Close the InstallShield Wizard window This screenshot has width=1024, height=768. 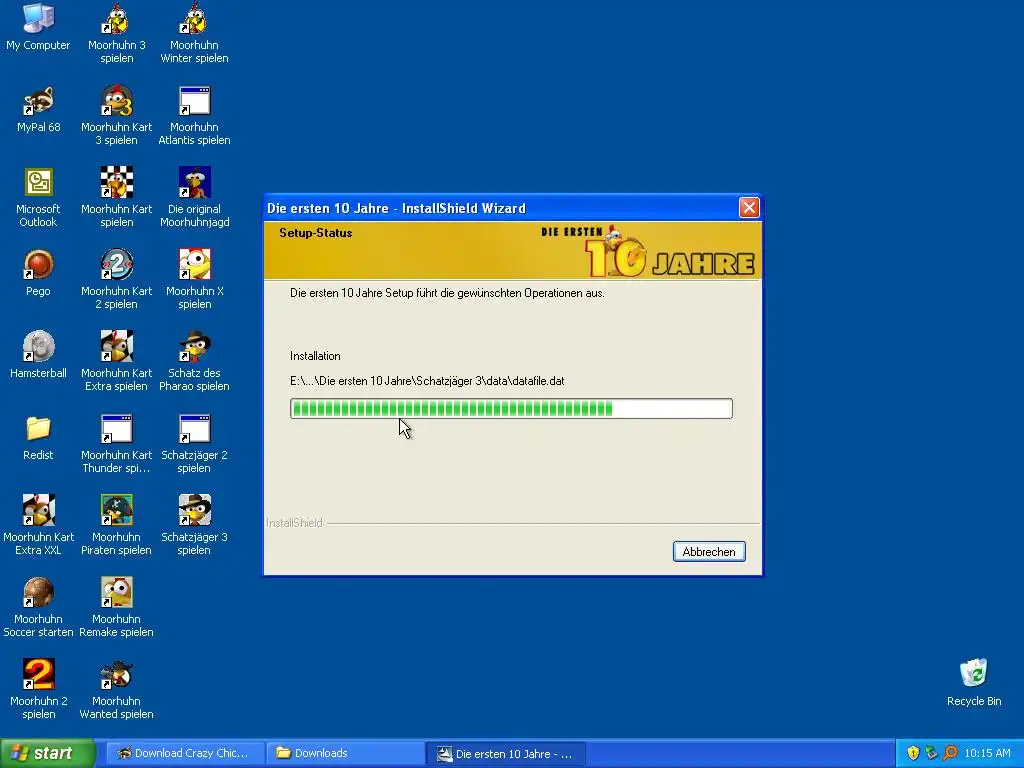point(748,208)
